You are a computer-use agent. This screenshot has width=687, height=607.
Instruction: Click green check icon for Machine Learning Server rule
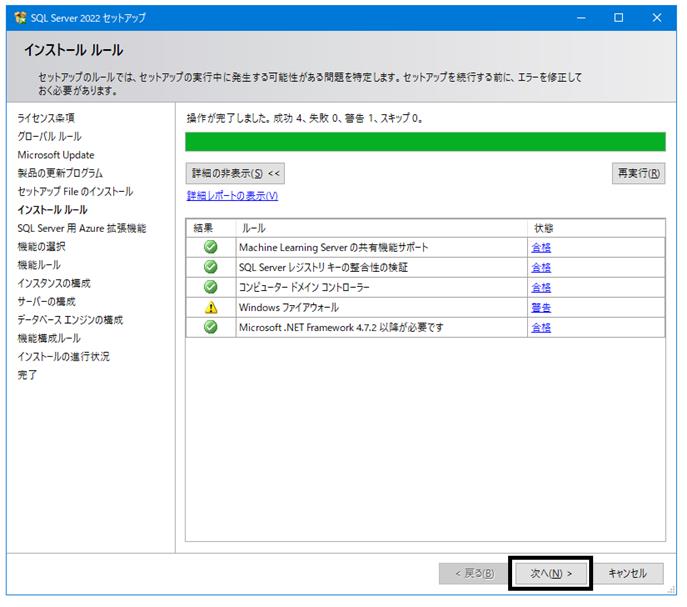pos(211,247)
